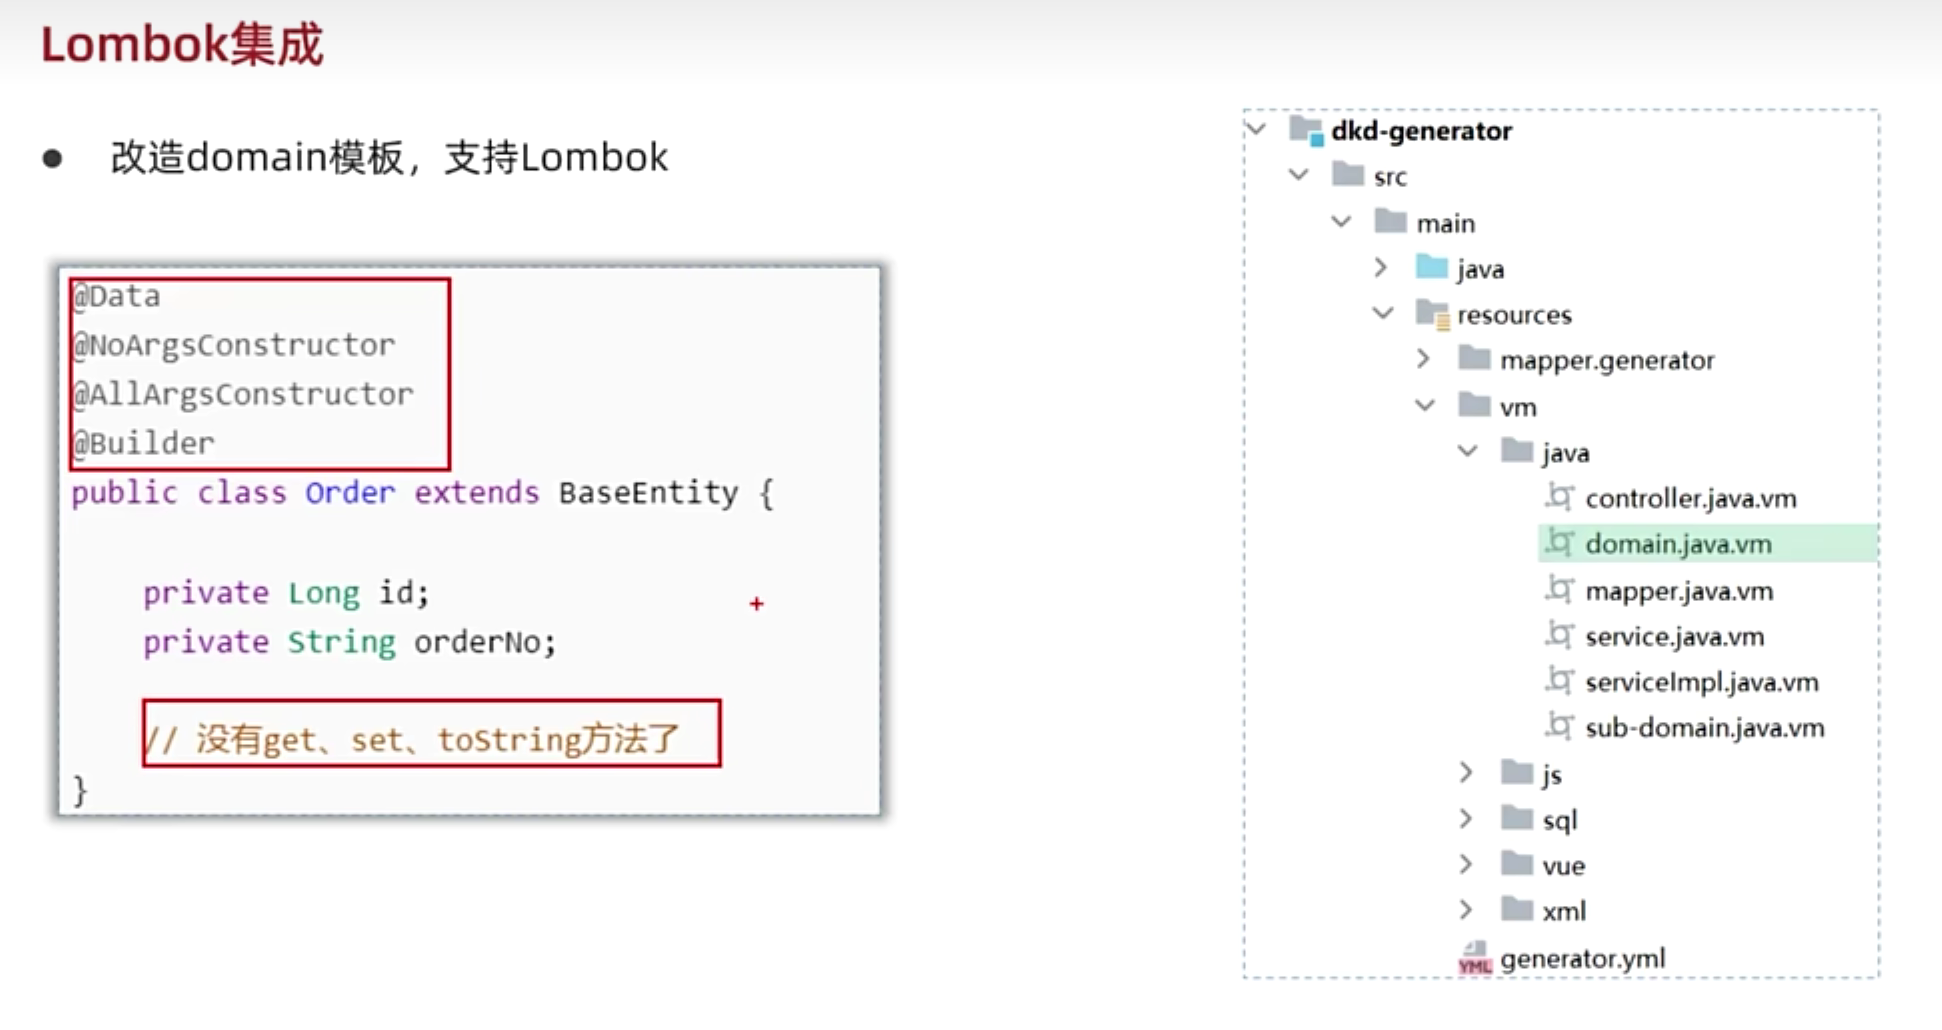Open service.java.vm template file
This screenshot has height=1030, width=1942.
click(x=1674, y=636)
